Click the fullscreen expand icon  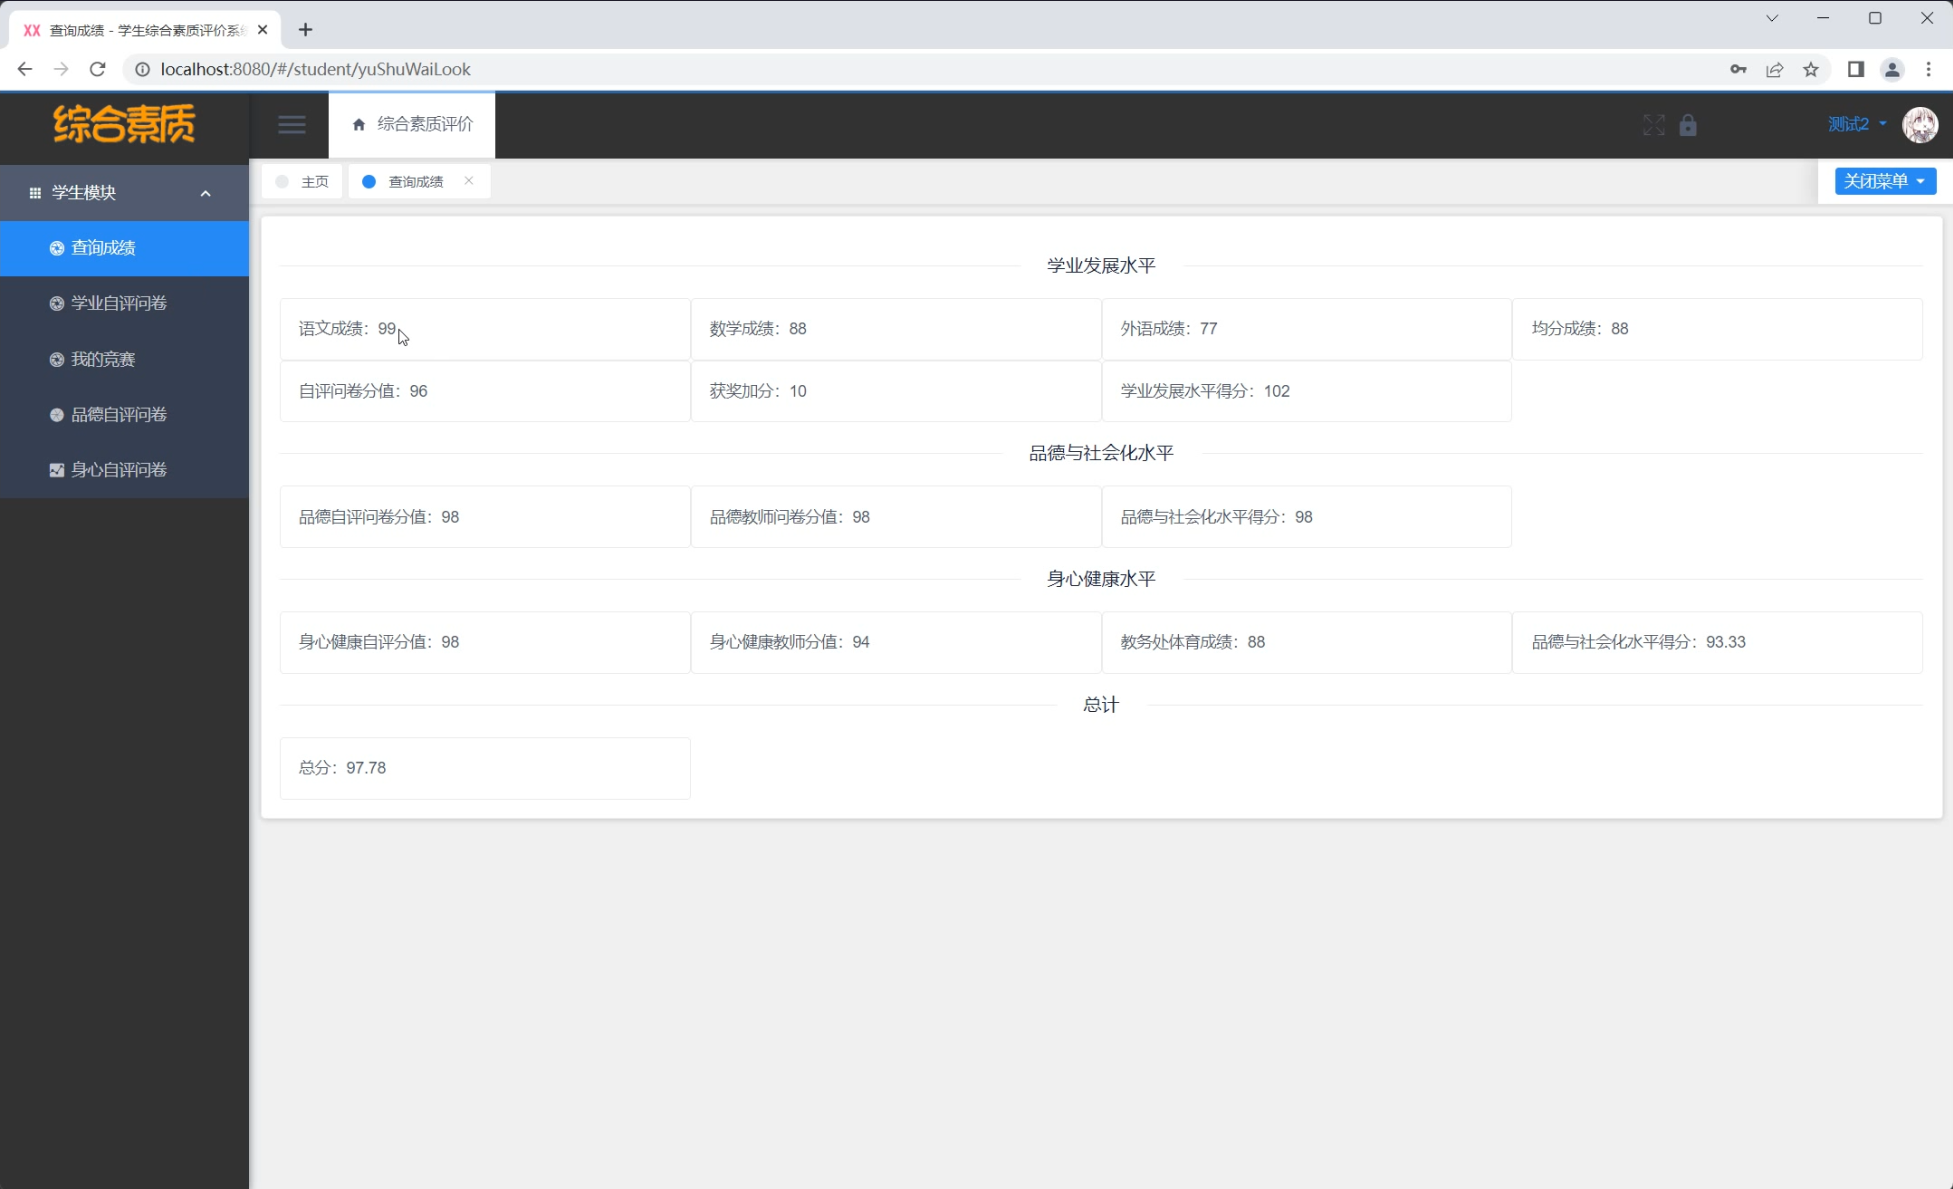pos(1653,125)
